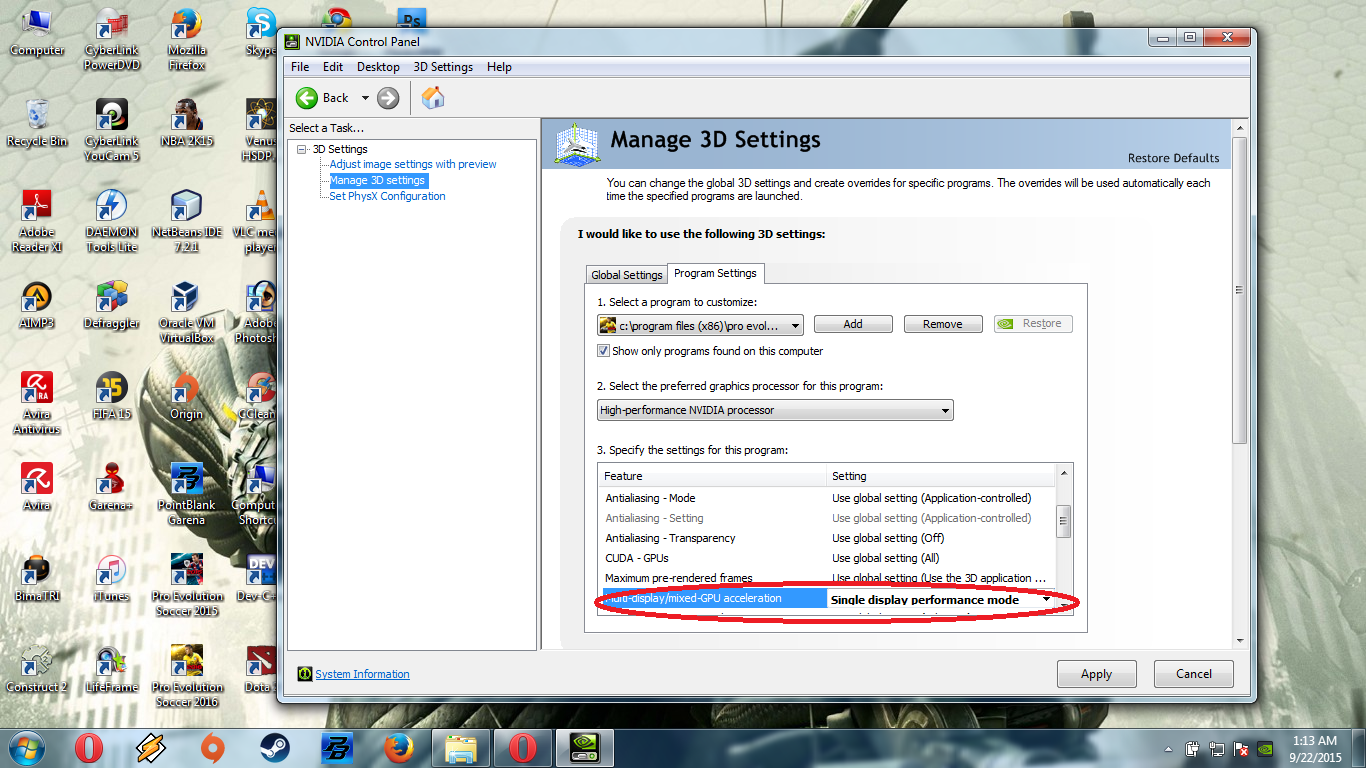
Task: Launch LifeFrame desktop shortcut
Action: tap(112, 669)
